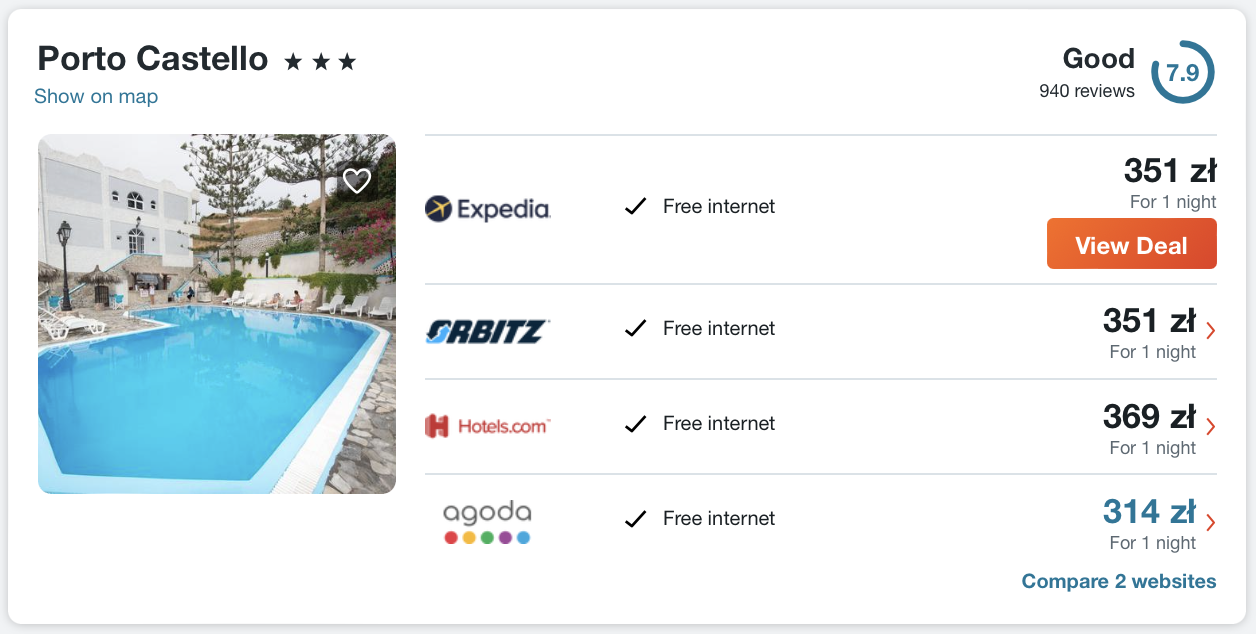1256x634 pixels.
Task: Open Agoda deal via red chevron arrow
Action: pyautogui.click(x=1211, y=522)
